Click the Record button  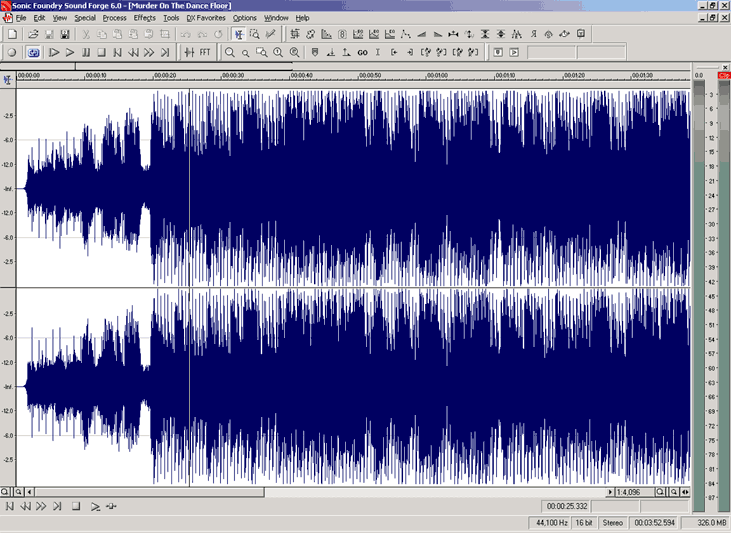point(12,53)
